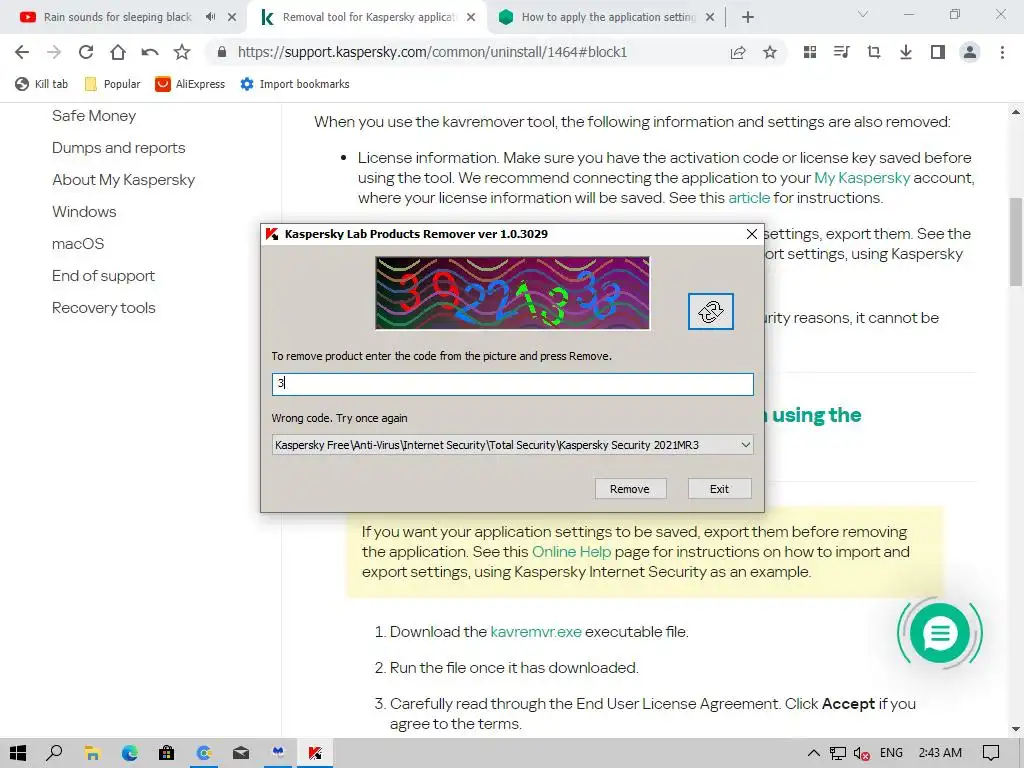Viewport: 1024px width, 768px height.
Task: Open About My Kaspersky in the sidebar
Action: (123, 180)
